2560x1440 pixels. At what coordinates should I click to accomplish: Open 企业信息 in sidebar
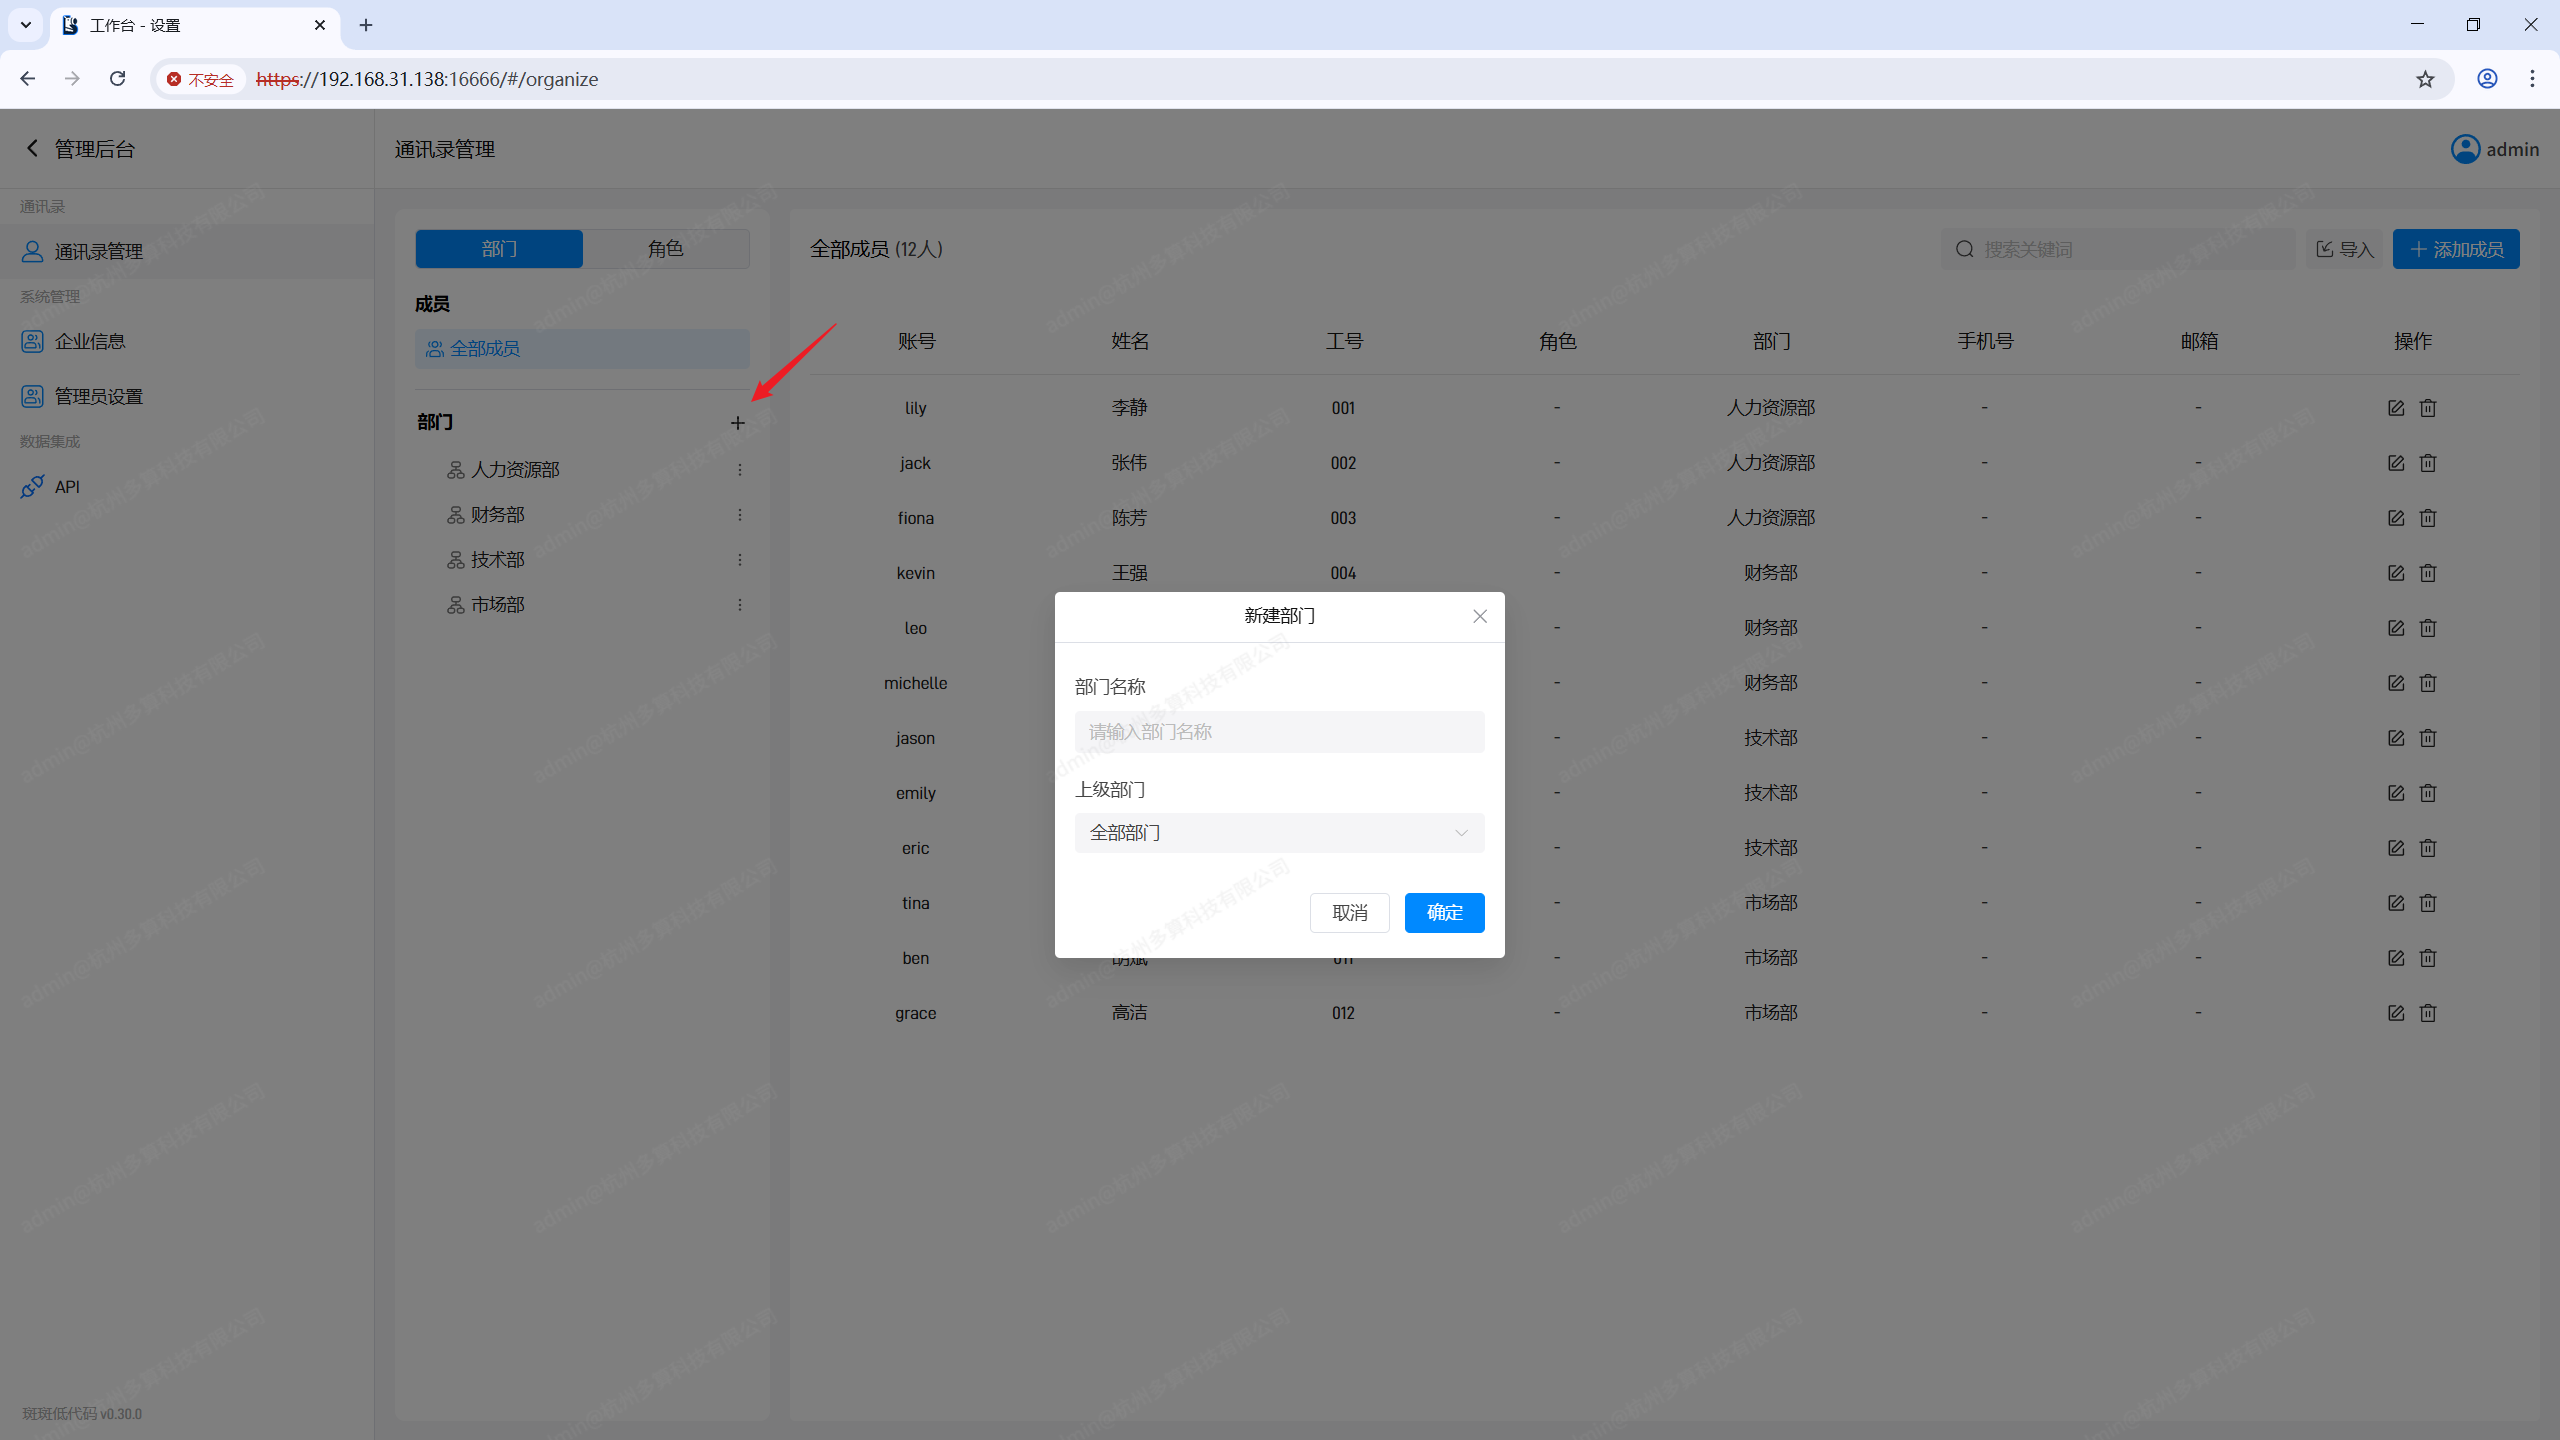tap(90, 342)
